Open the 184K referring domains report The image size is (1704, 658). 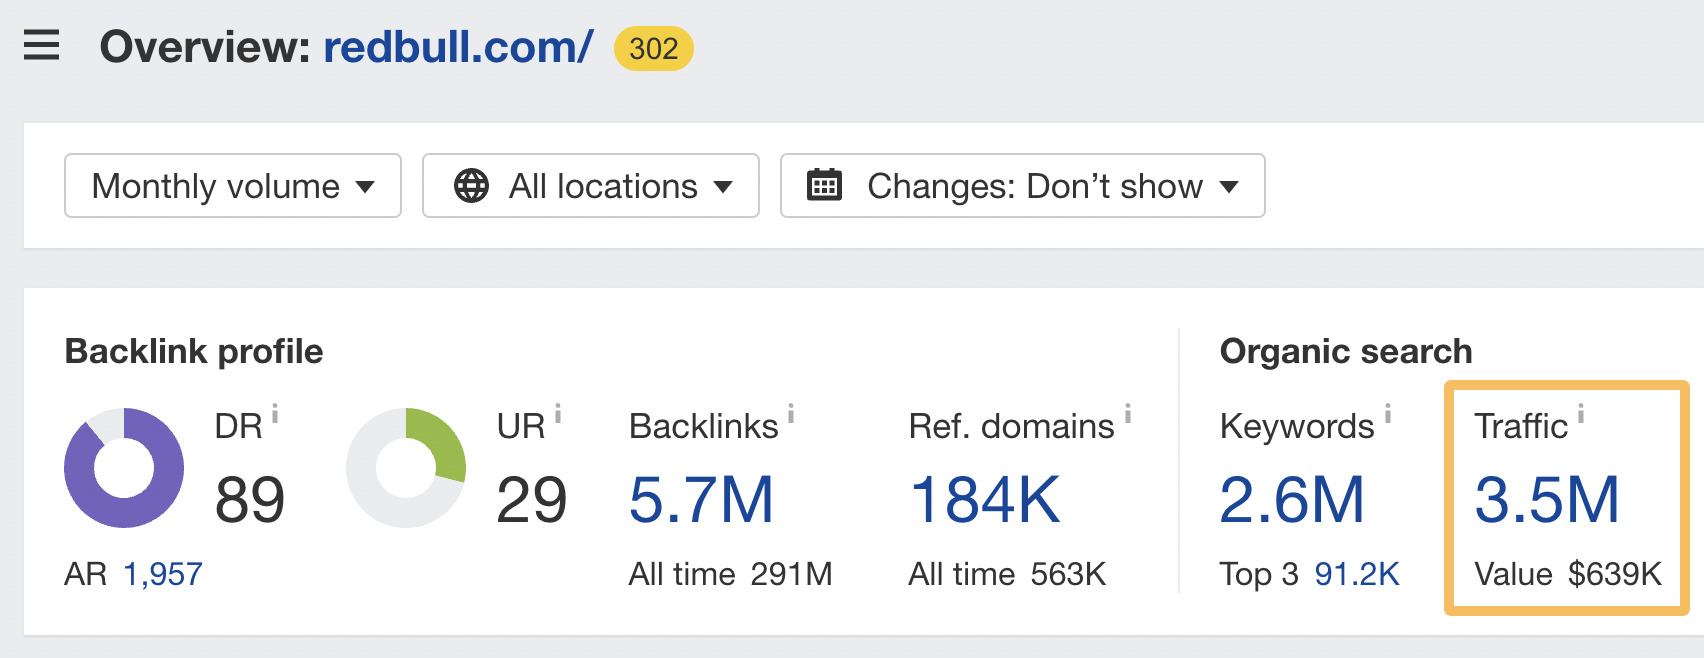984,500
